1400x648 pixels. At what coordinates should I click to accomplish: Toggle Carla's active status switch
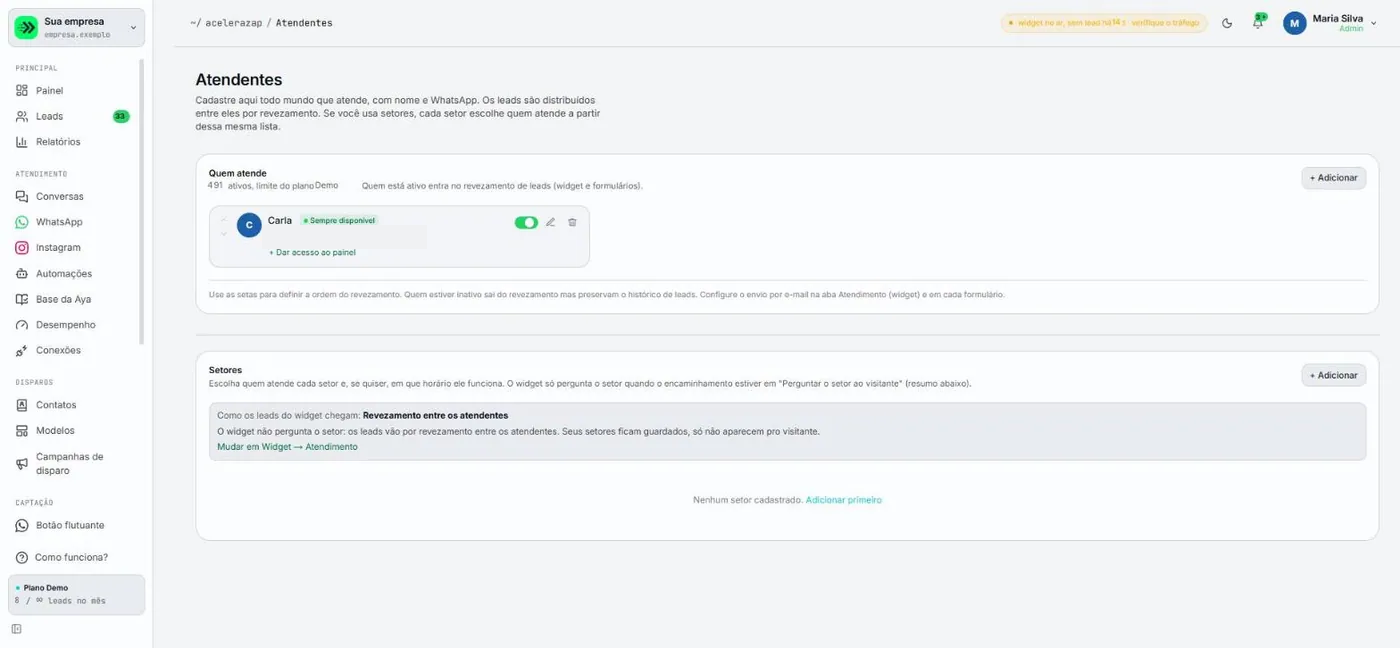[x=526, y=222]
